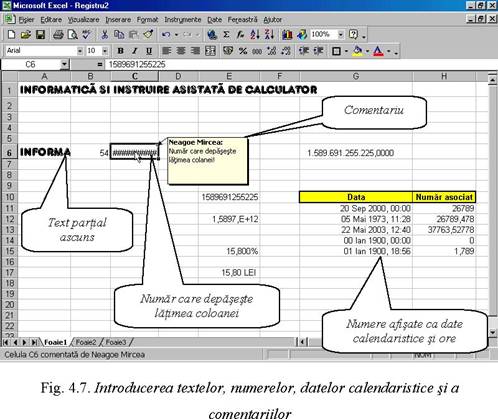Open the Editare menu
This screenshot has width=498, height=419.
coord(51,20)
